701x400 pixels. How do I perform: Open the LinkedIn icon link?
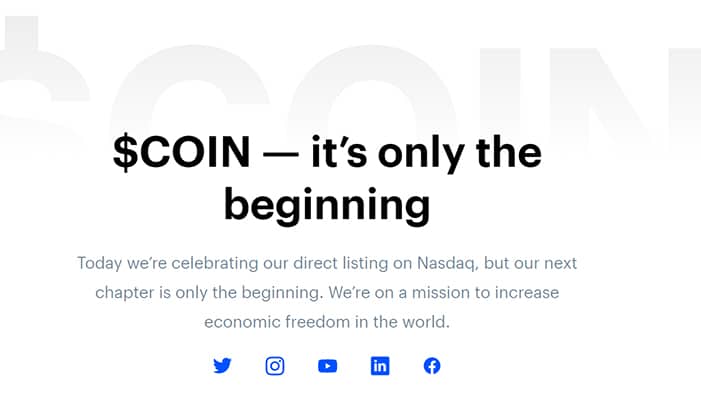tap(380, 366)
